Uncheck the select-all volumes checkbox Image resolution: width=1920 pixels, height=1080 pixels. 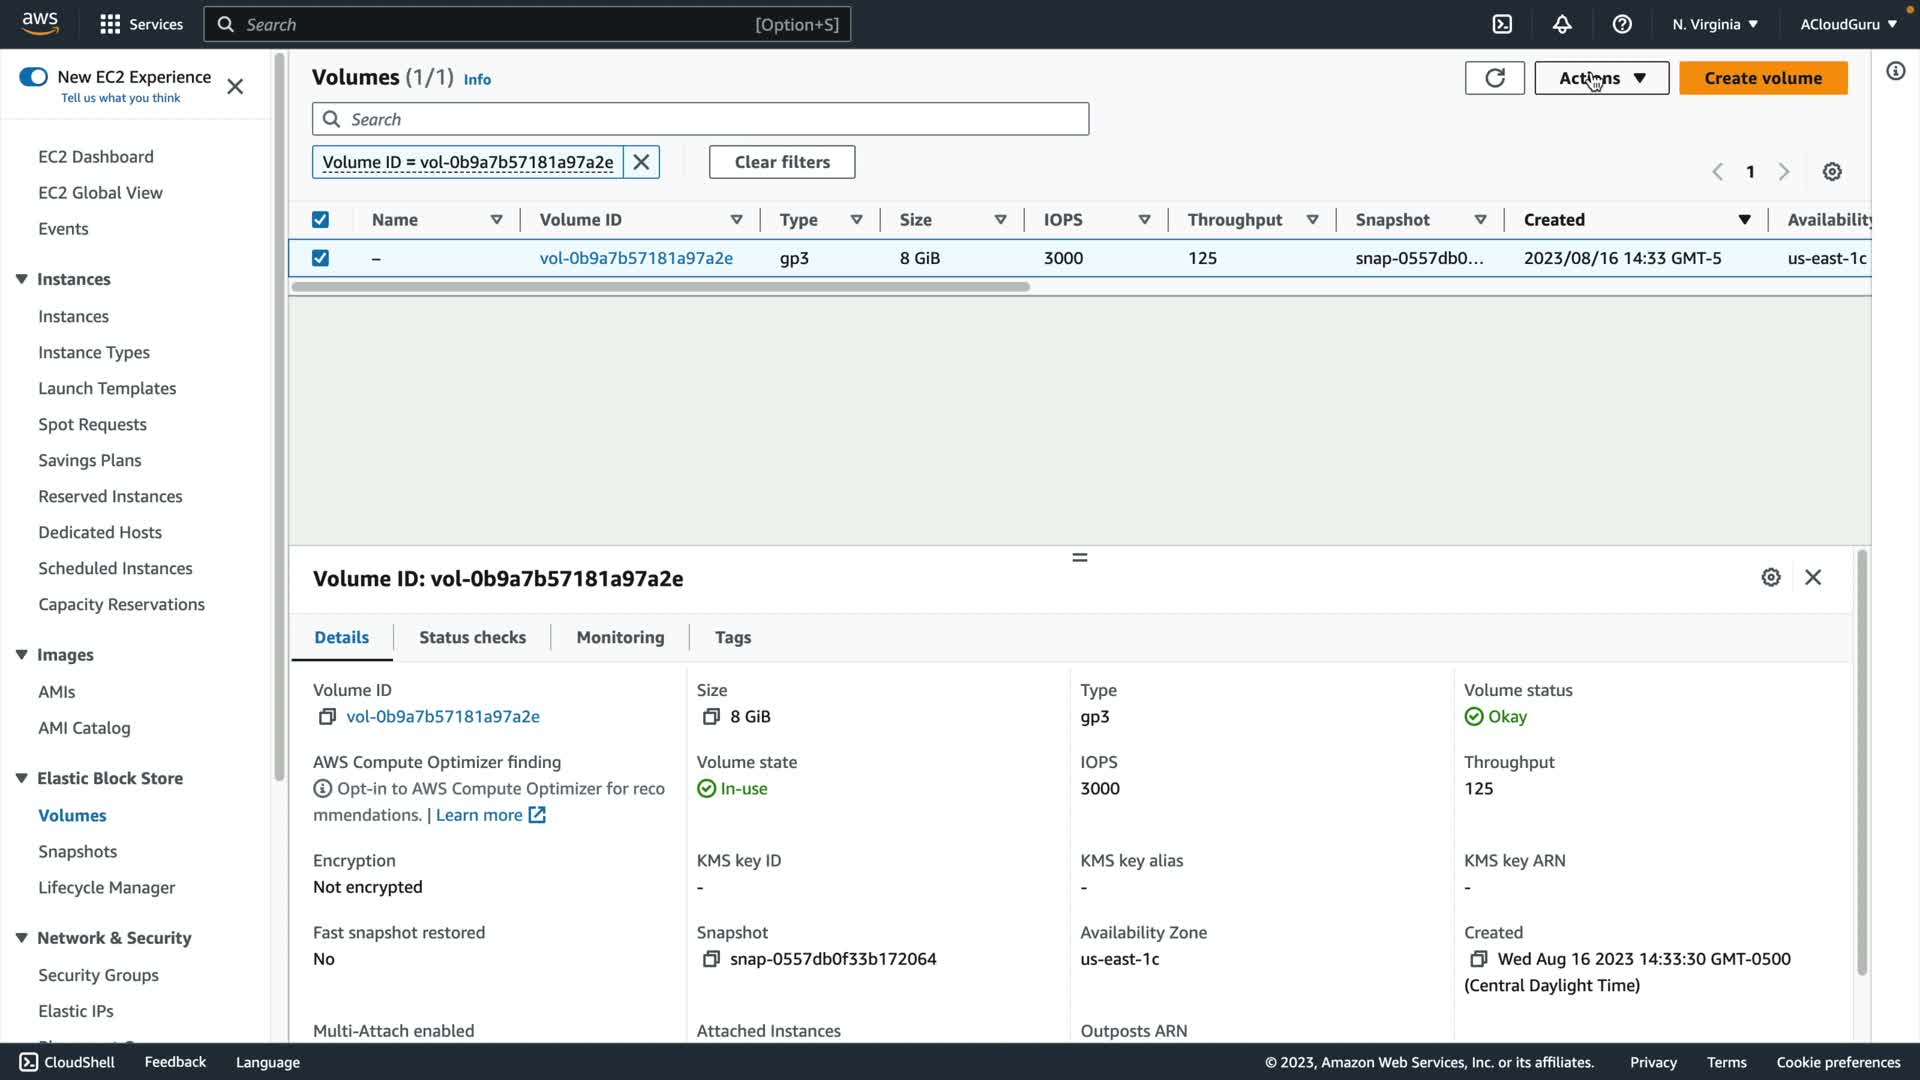pos(320,220)
